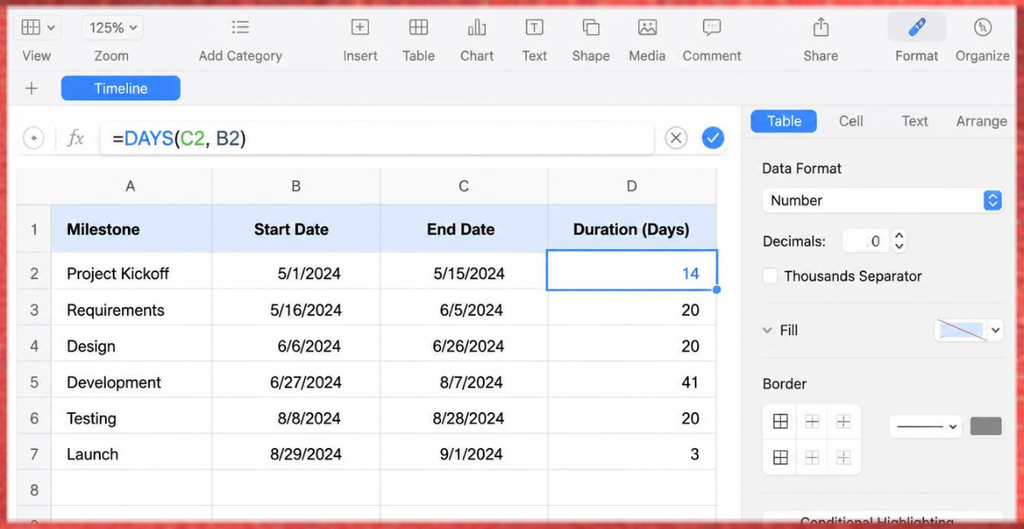Click the fill handle dot on cell D2

(x=717, y=289)
